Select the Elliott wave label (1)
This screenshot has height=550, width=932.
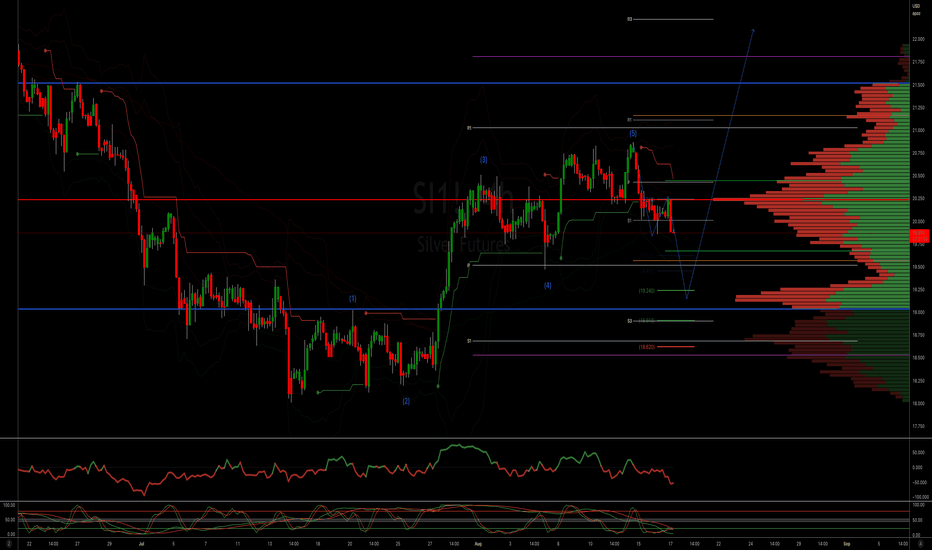[352, 298]
